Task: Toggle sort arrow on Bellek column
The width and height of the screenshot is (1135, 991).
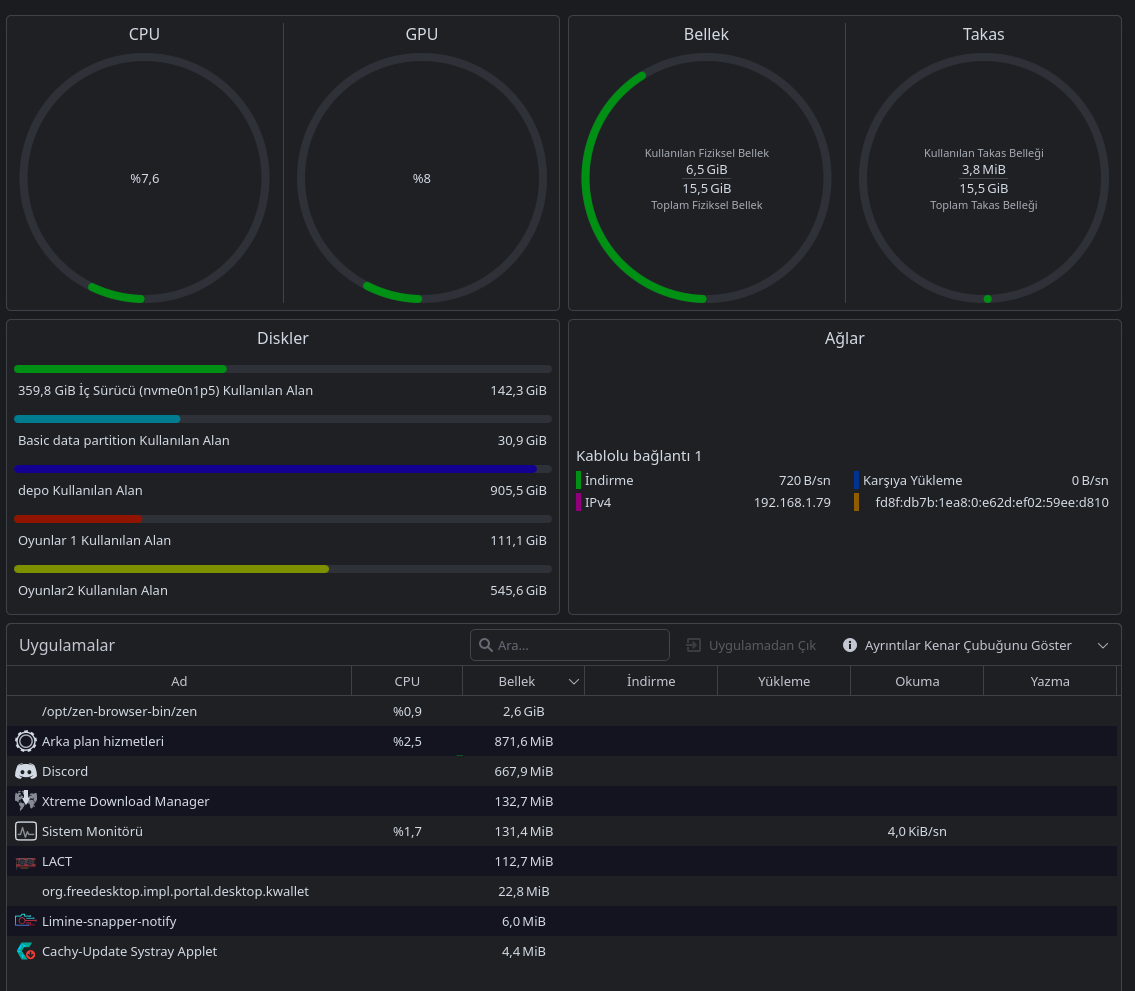Action: pyautogui.click(x=574, y=681)
